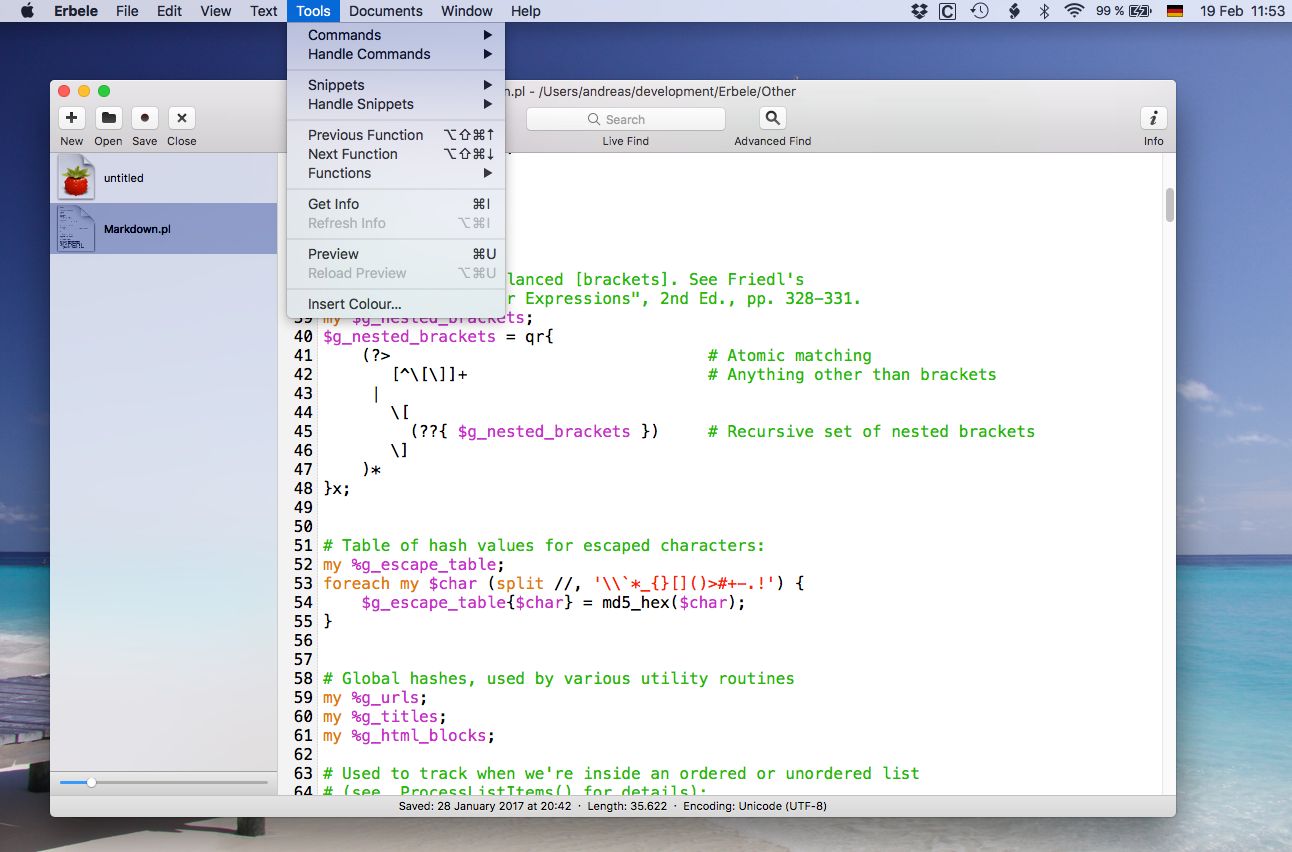
Task: Open the Time Machine menu bar icon
Action: coord(980,11)
